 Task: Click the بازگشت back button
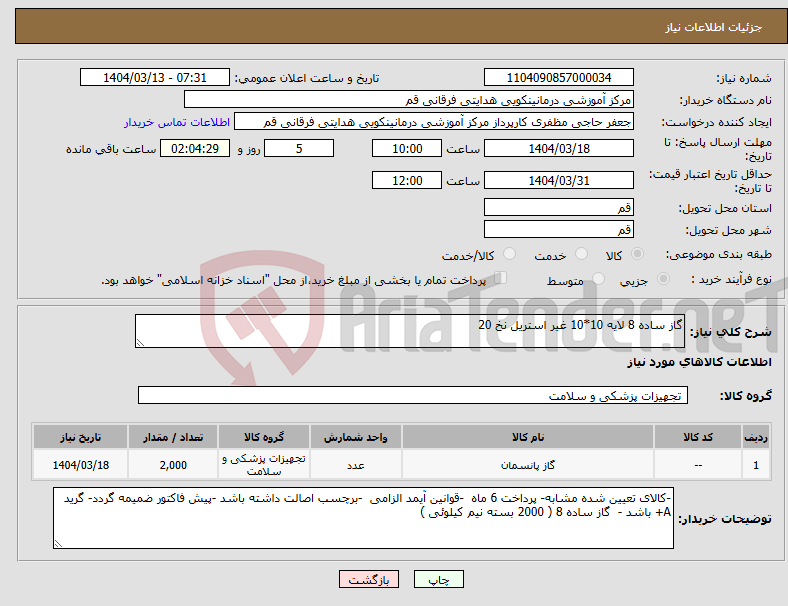tap(369, 579)
